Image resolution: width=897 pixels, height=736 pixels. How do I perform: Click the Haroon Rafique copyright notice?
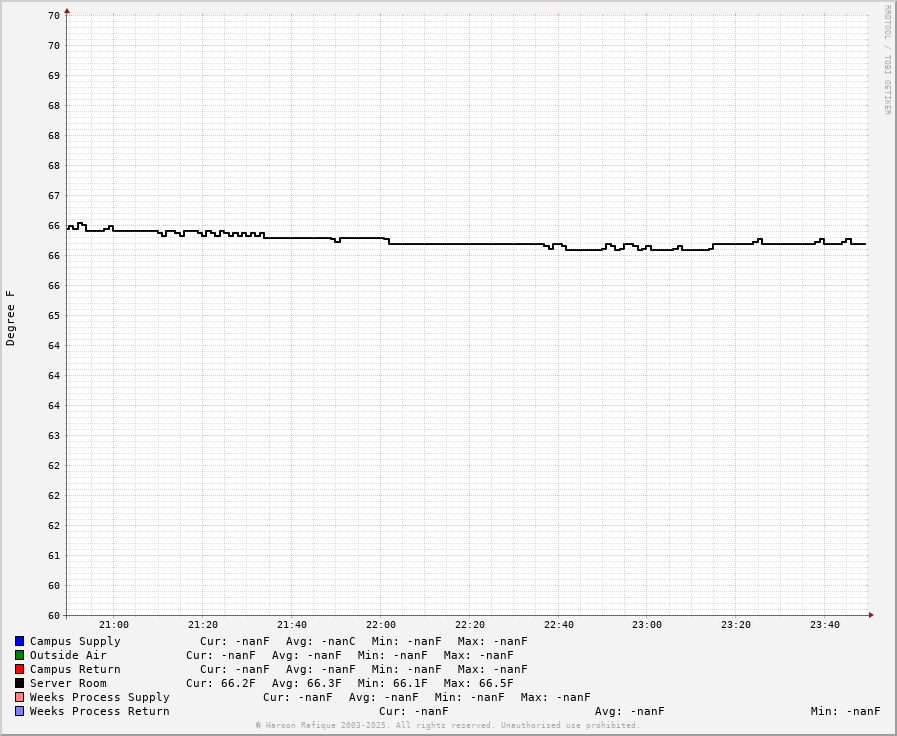click(x=447, y=725)
